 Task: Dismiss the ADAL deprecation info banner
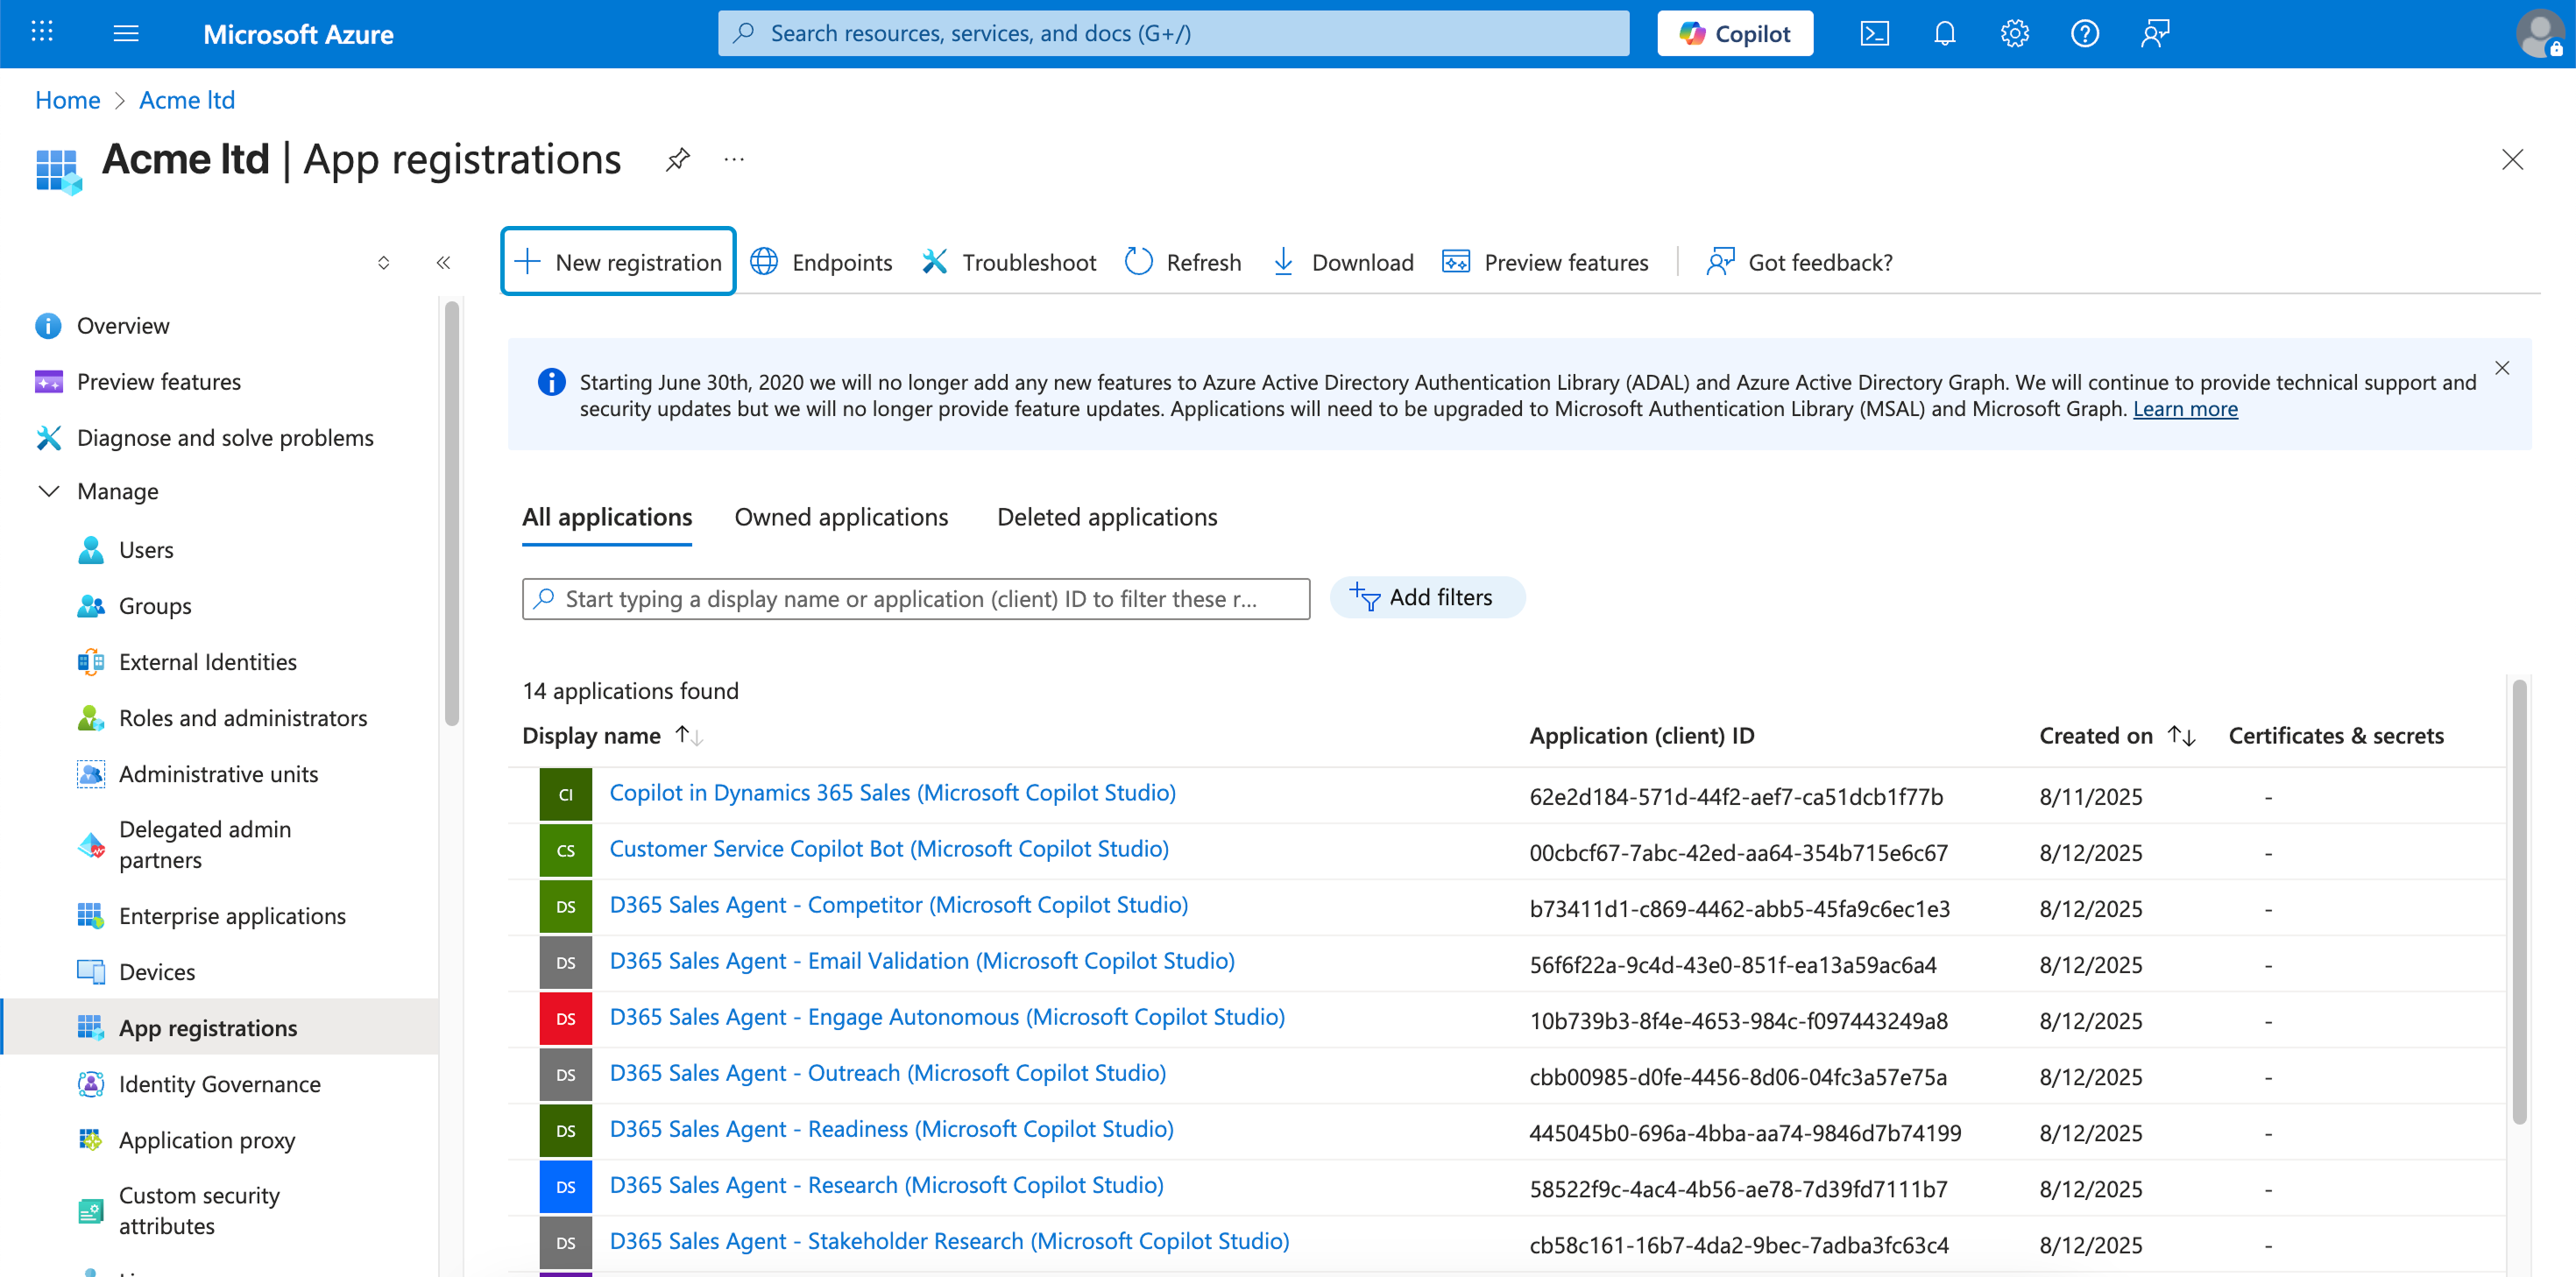pos(2502,368)
